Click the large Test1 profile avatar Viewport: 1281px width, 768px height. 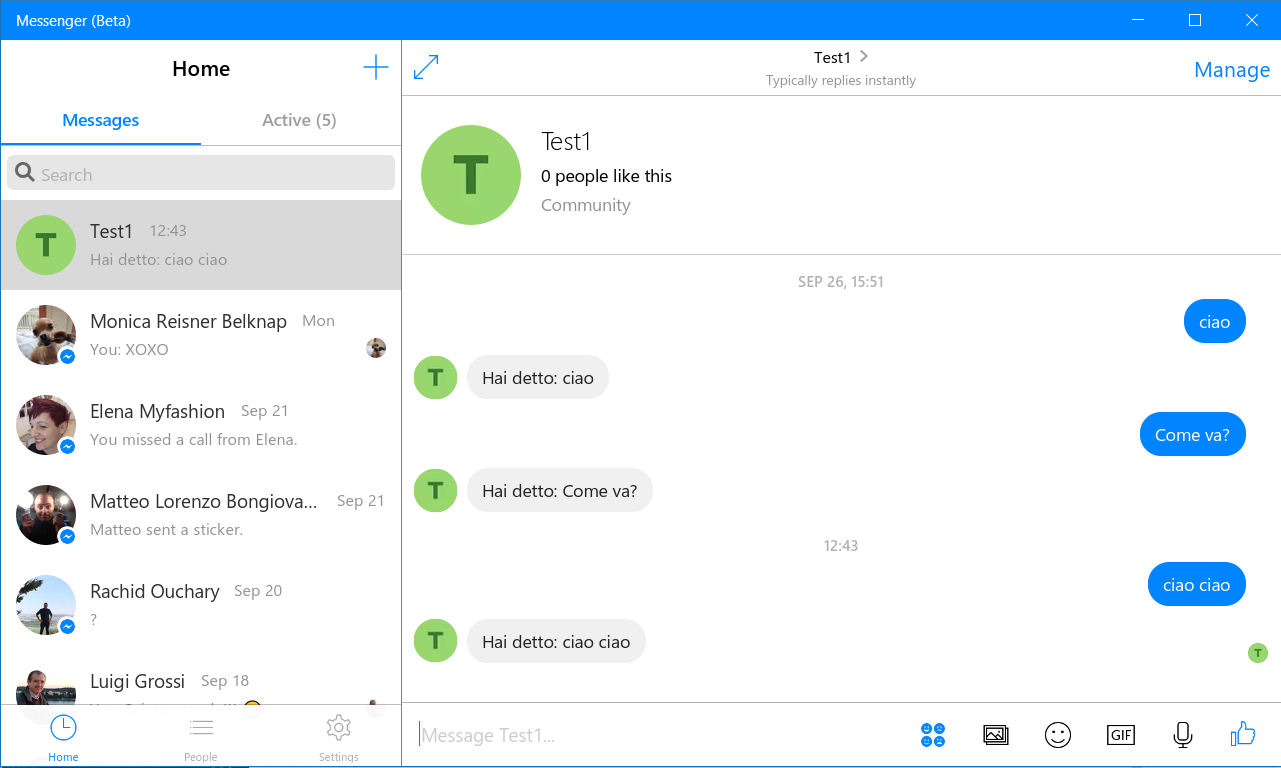click(x=471, y=175)
